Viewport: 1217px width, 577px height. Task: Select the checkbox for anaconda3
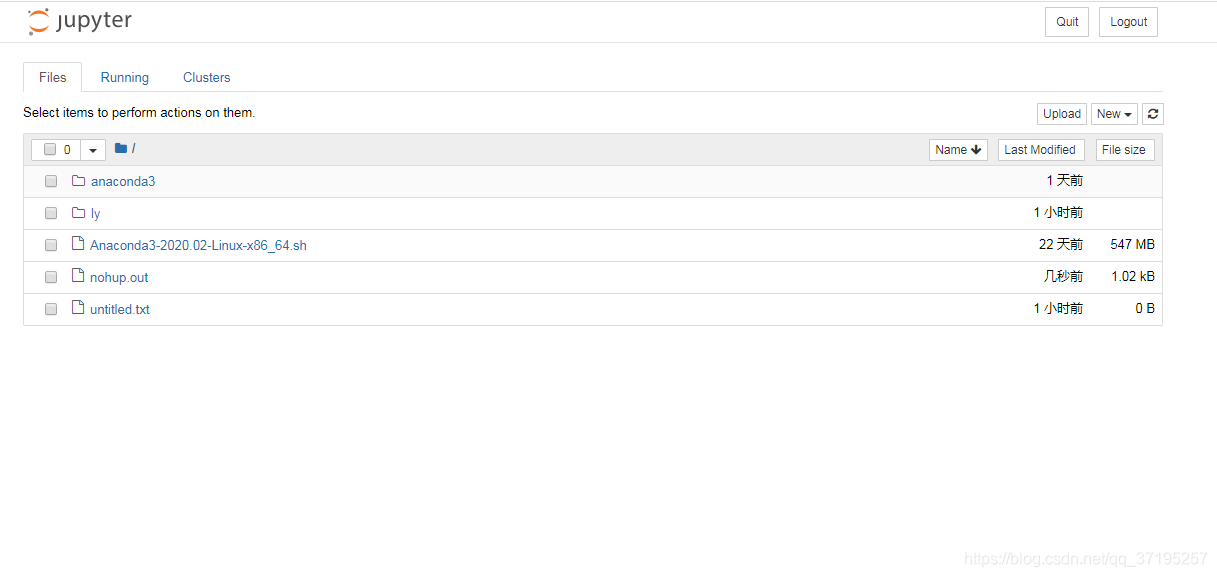point(50,181)
